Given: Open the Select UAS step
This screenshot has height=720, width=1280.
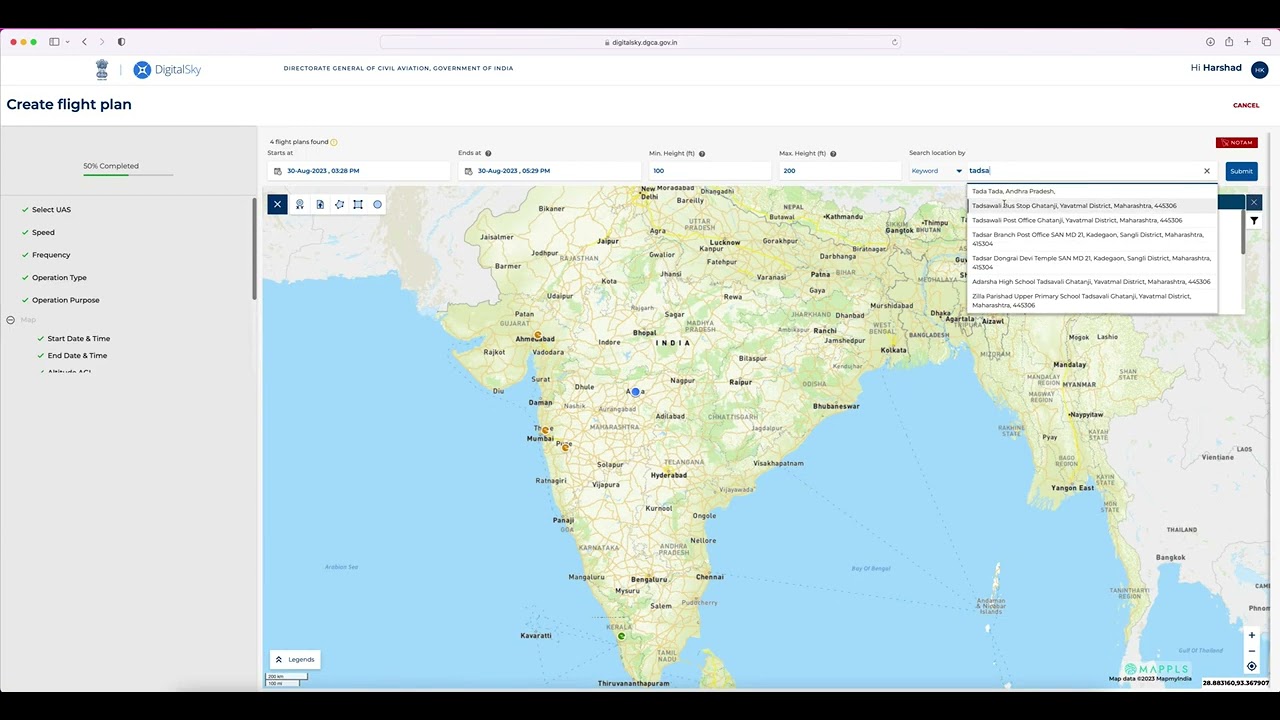Looking at the screenshot, I should 51,210.
